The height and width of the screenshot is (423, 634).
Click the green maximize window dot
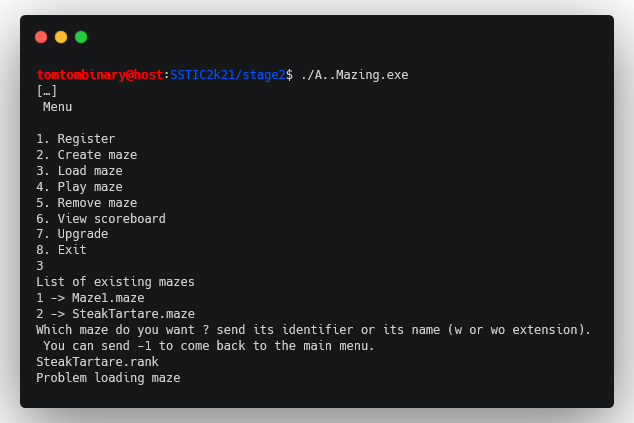(81, 37)
